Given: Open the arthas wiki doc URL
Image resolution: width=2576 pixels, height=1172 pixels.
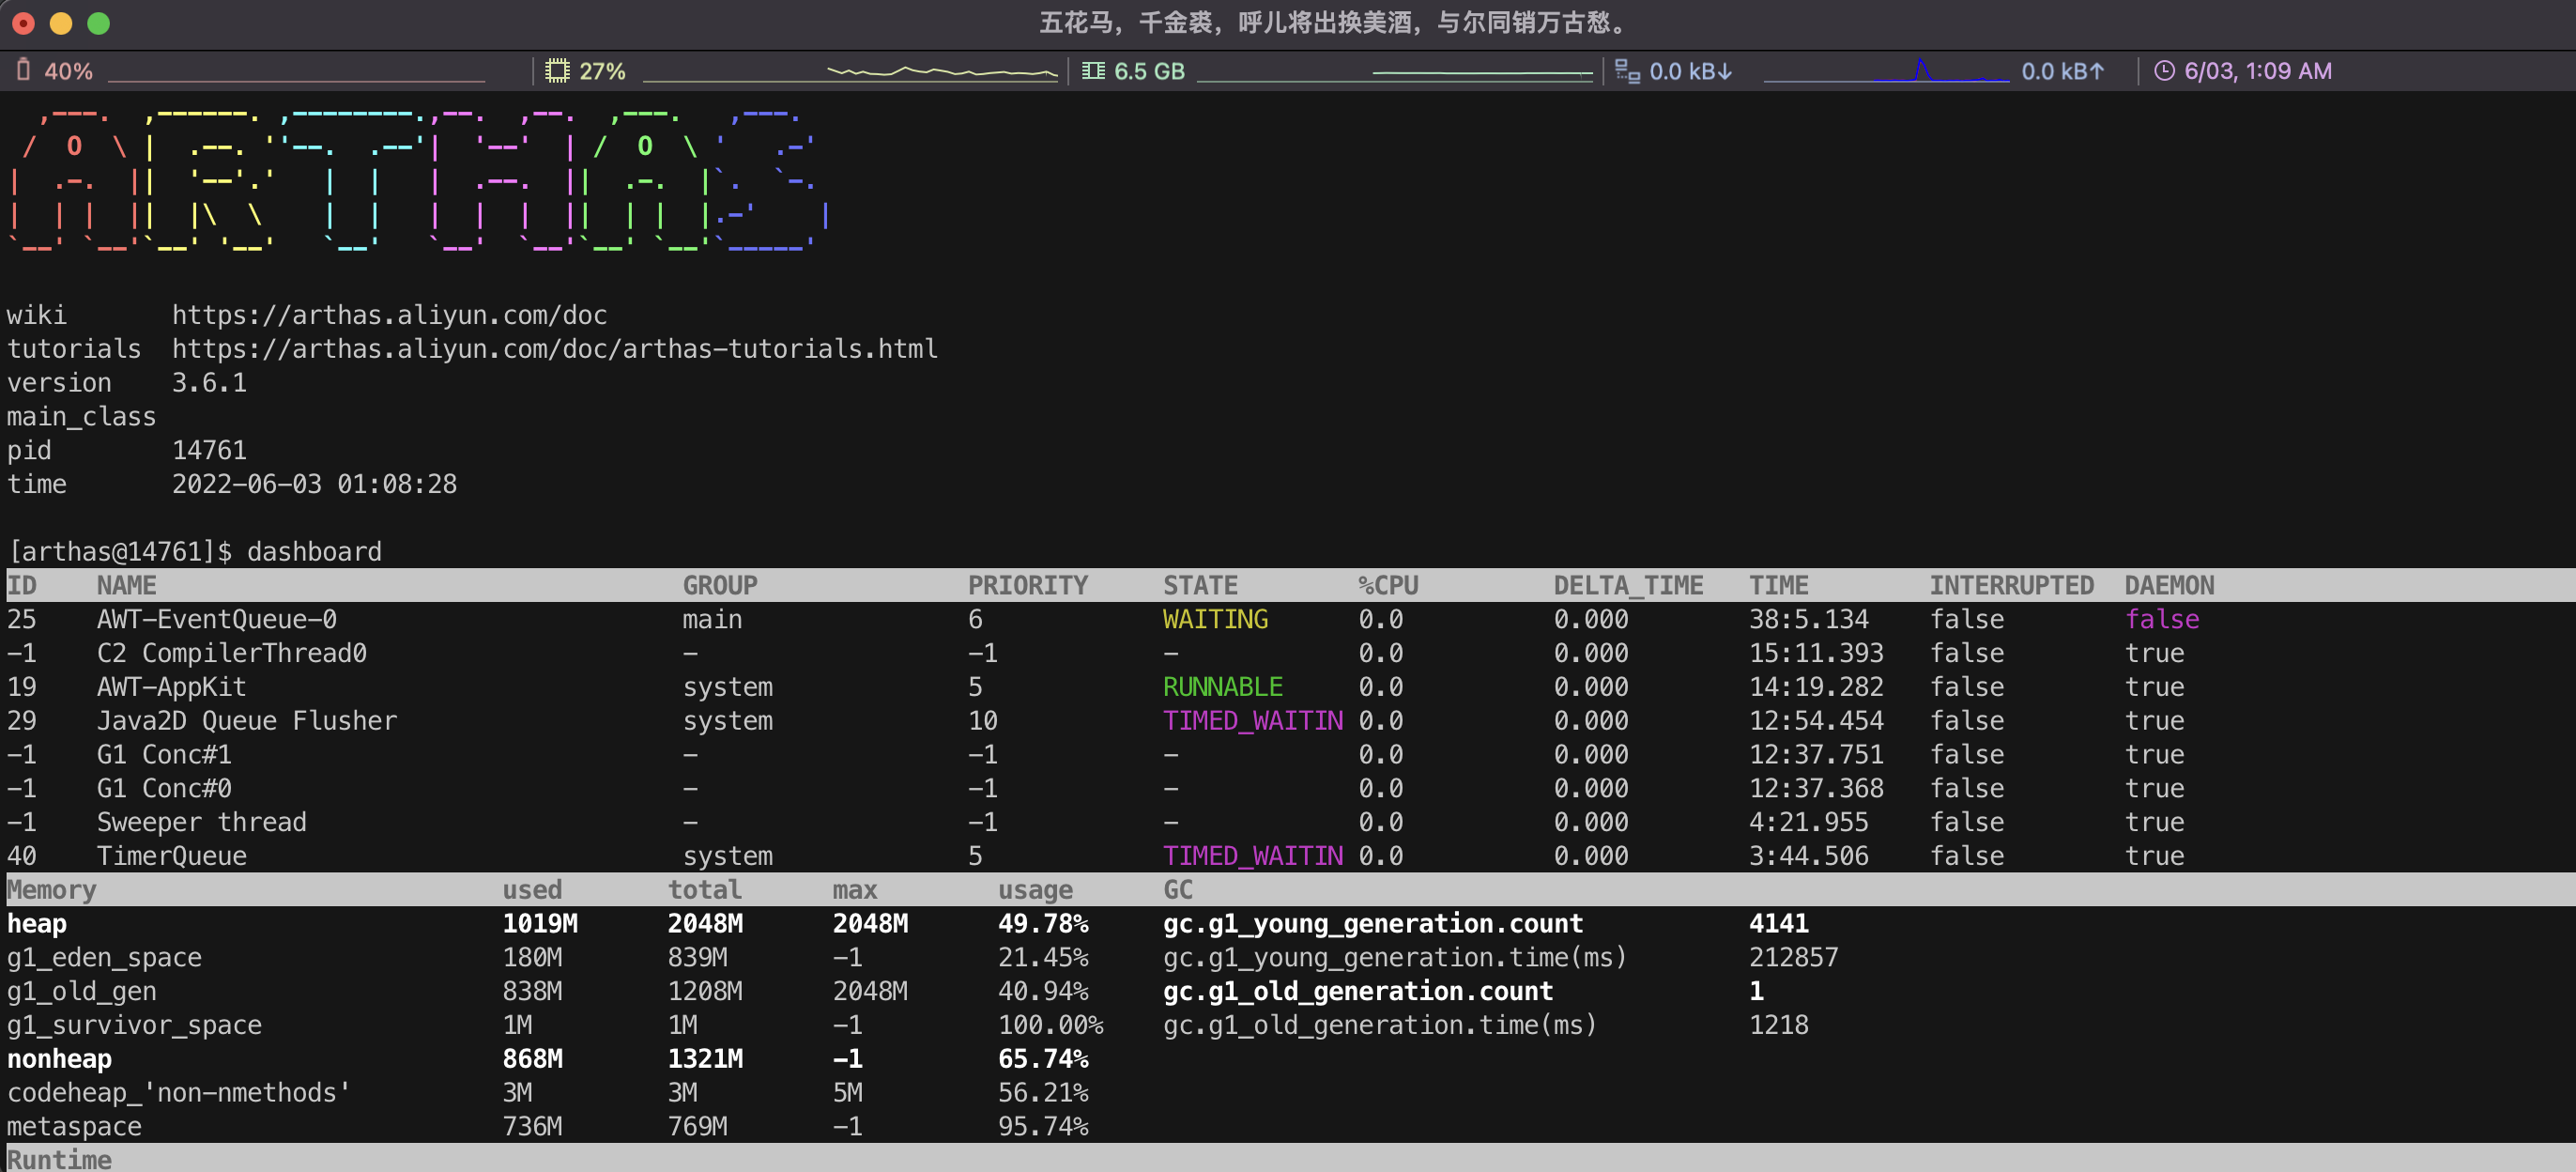Looking at the screenshot, I should (x=389, y=315).
